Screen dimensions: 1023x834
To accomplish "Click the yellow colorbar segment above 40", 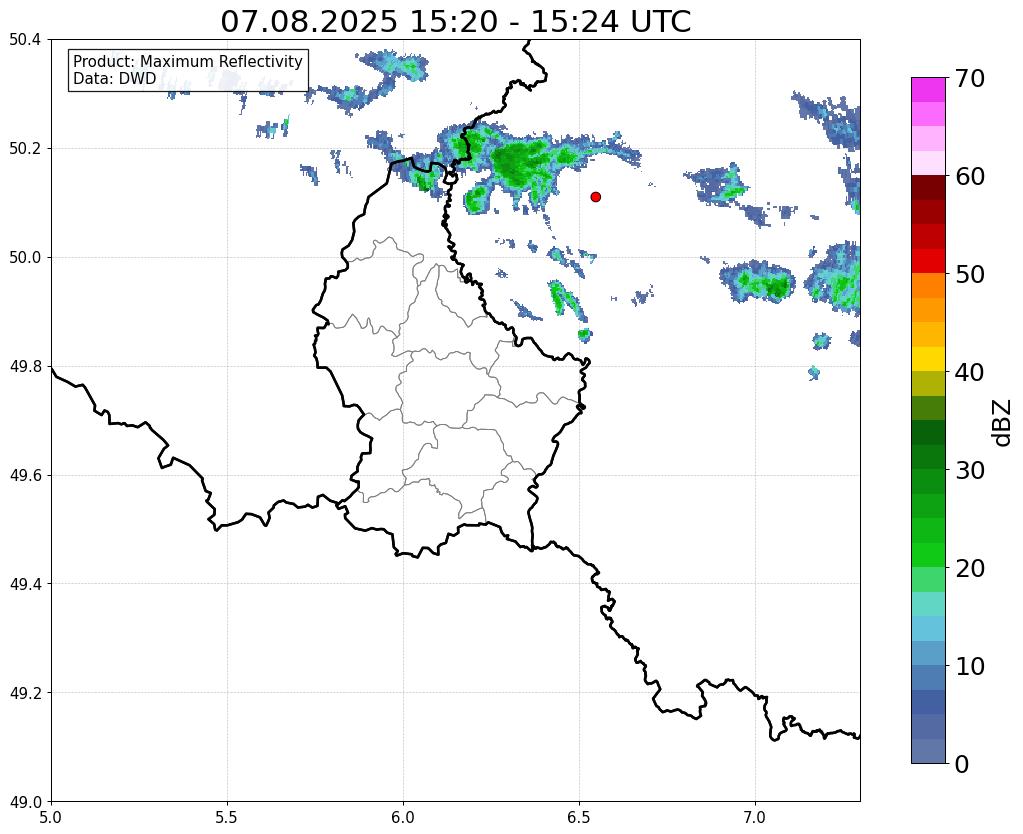I will (928, 359).
